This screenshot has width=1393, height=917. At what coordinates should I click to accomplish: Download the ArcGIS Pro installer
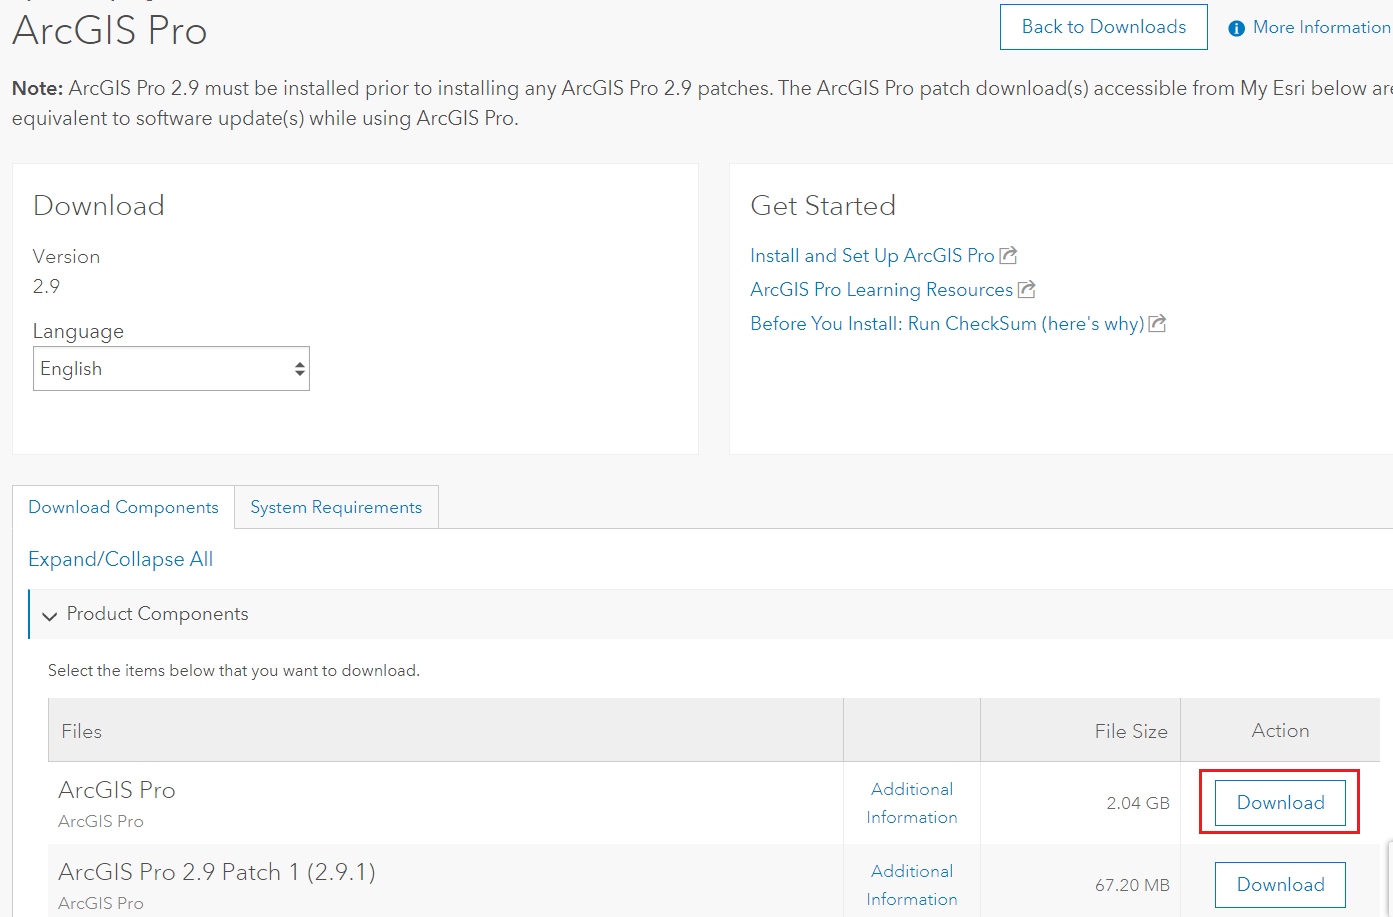1279,802
